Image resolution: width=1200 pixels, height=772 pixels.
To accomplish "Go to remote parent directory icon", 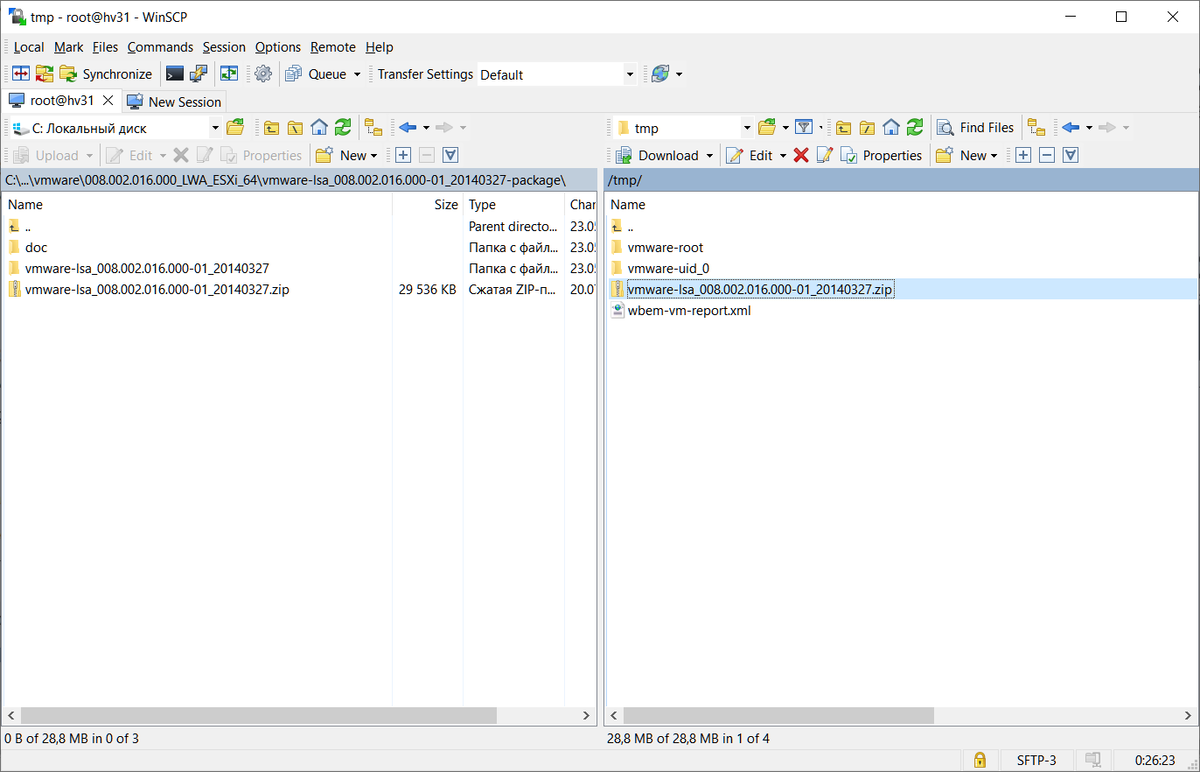I will tap(843, 127).
